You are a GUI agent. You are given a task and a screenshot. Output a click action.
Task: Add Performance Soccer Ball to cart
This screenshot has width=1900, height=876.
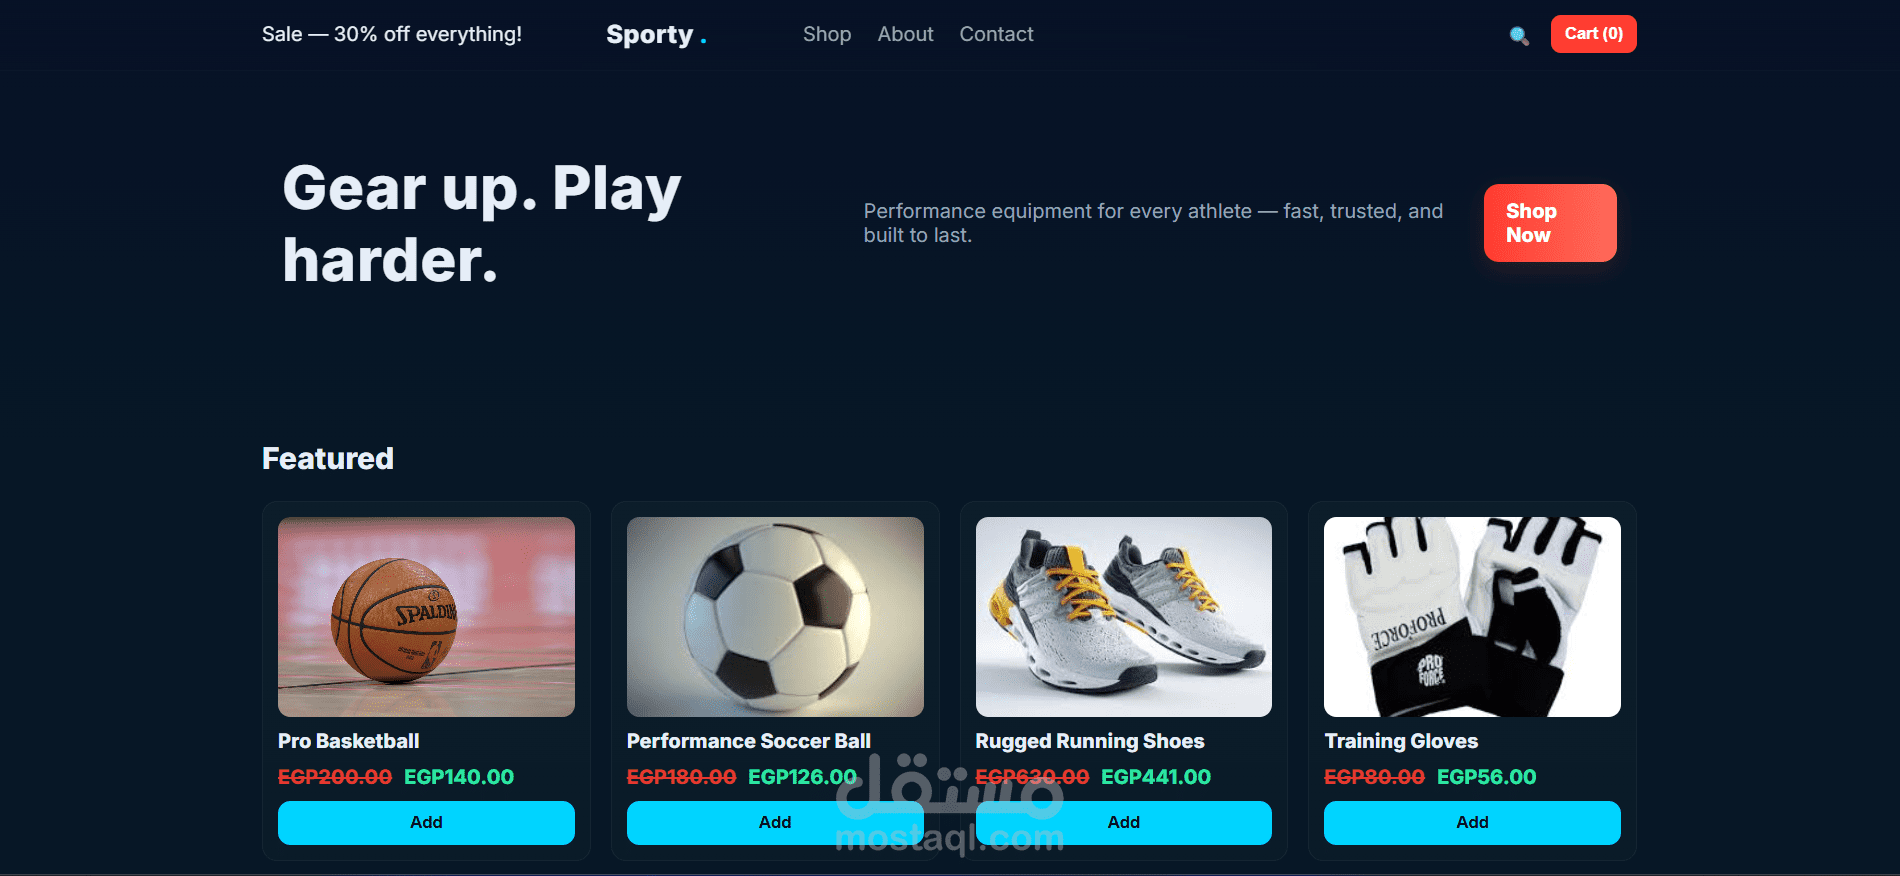[x=775, y=823]
